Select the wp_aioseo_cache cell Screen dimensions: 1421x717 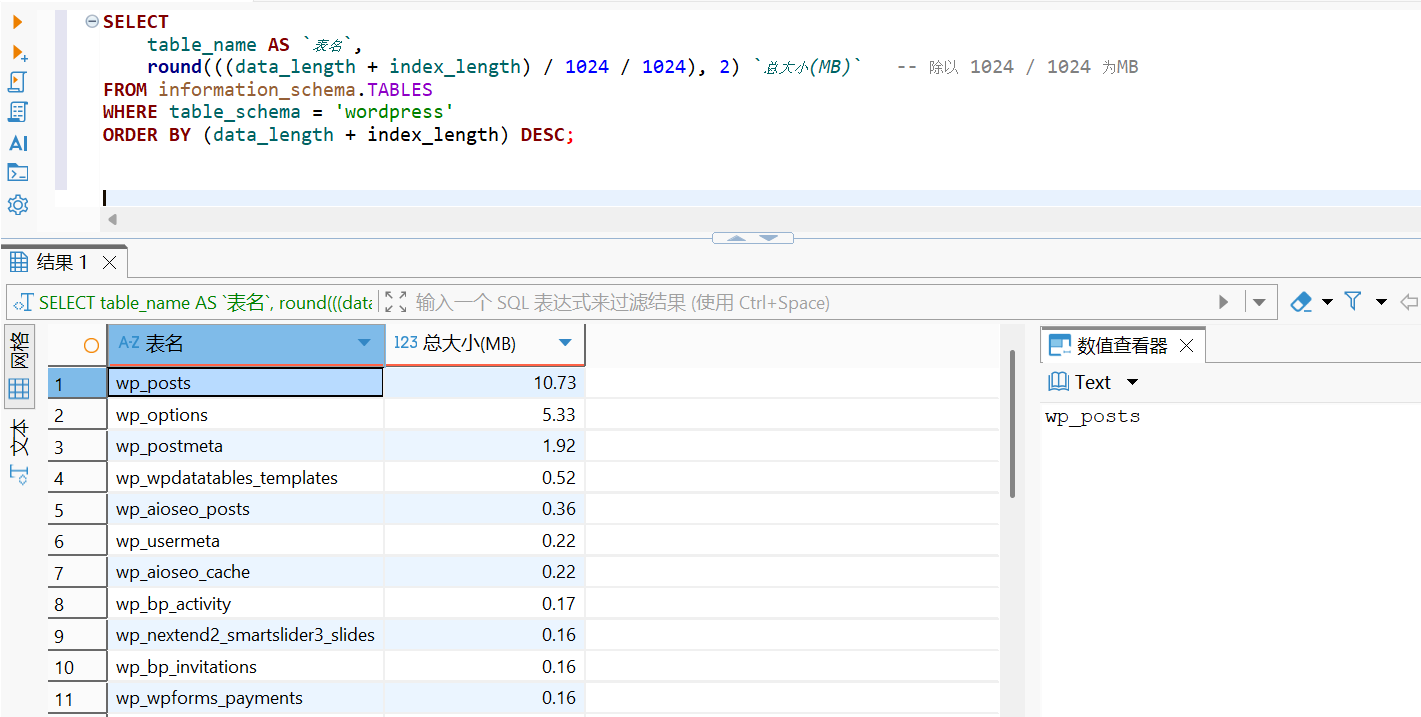245,572
